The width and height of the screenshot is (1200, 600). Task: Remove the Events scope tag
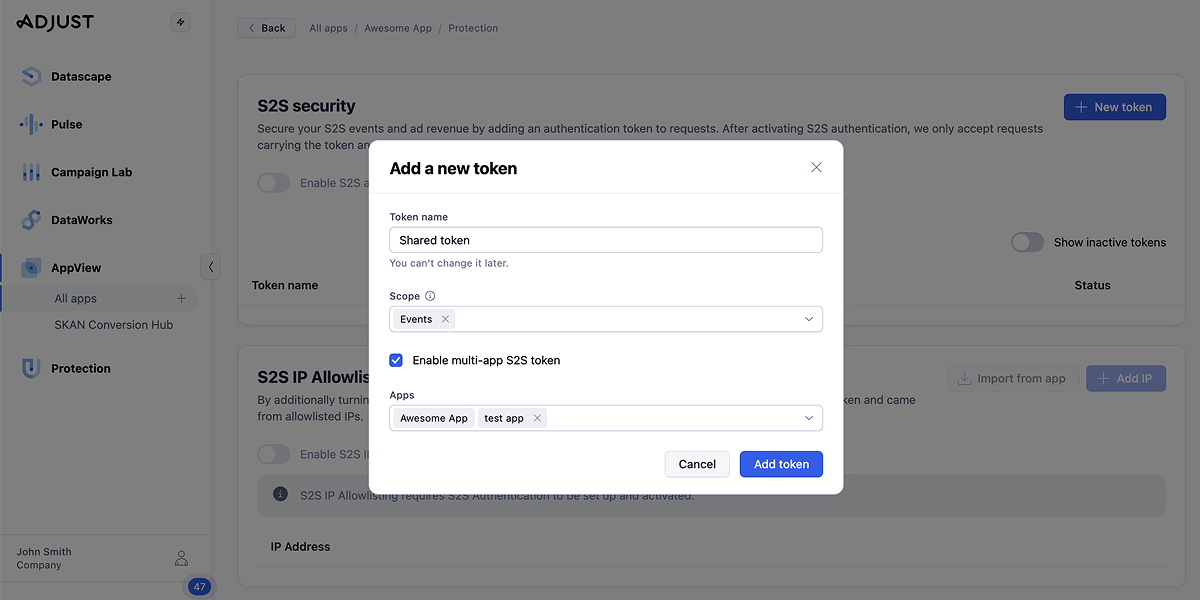(445, 319)
